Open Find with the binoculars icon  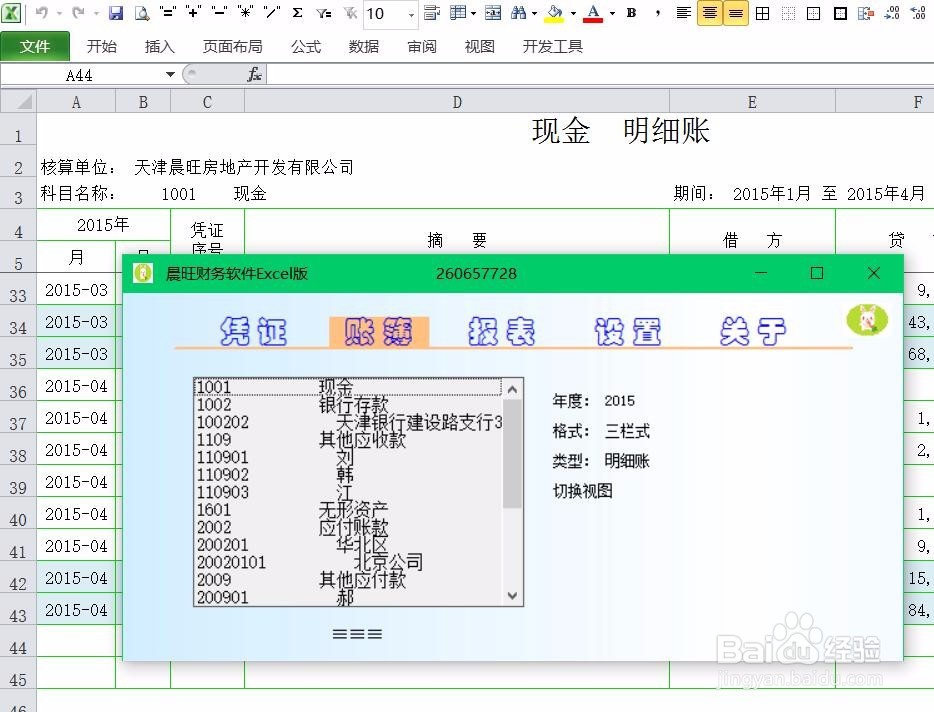coord(518,15)
